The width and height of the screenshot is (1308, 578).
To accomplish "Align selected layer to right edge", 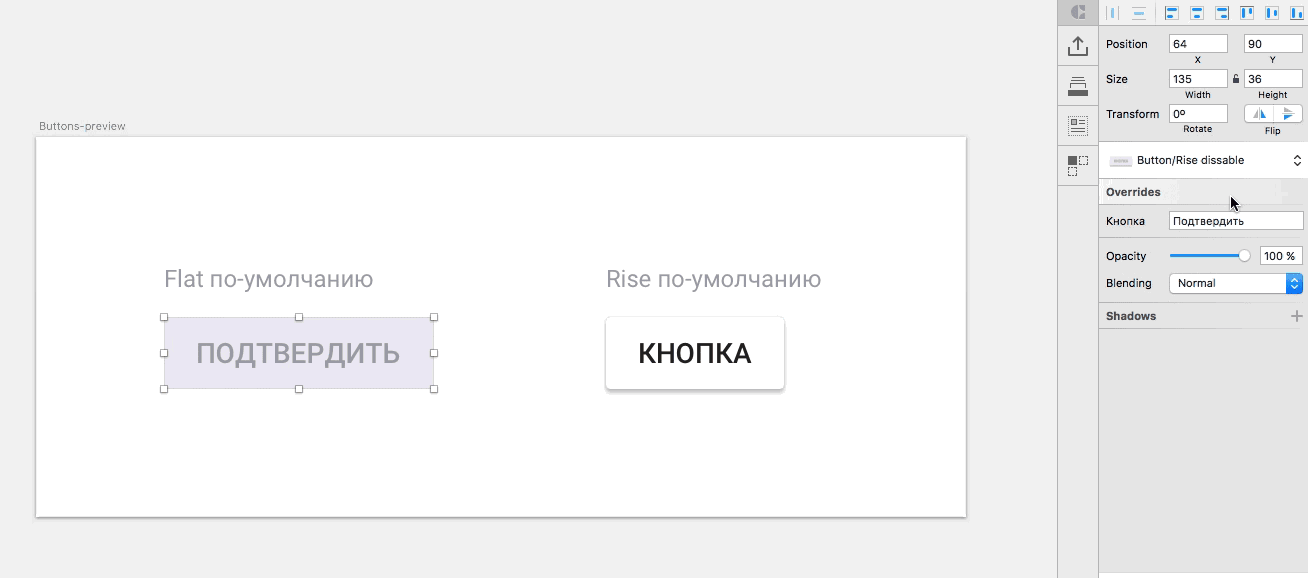I will tap(1221, 13).
